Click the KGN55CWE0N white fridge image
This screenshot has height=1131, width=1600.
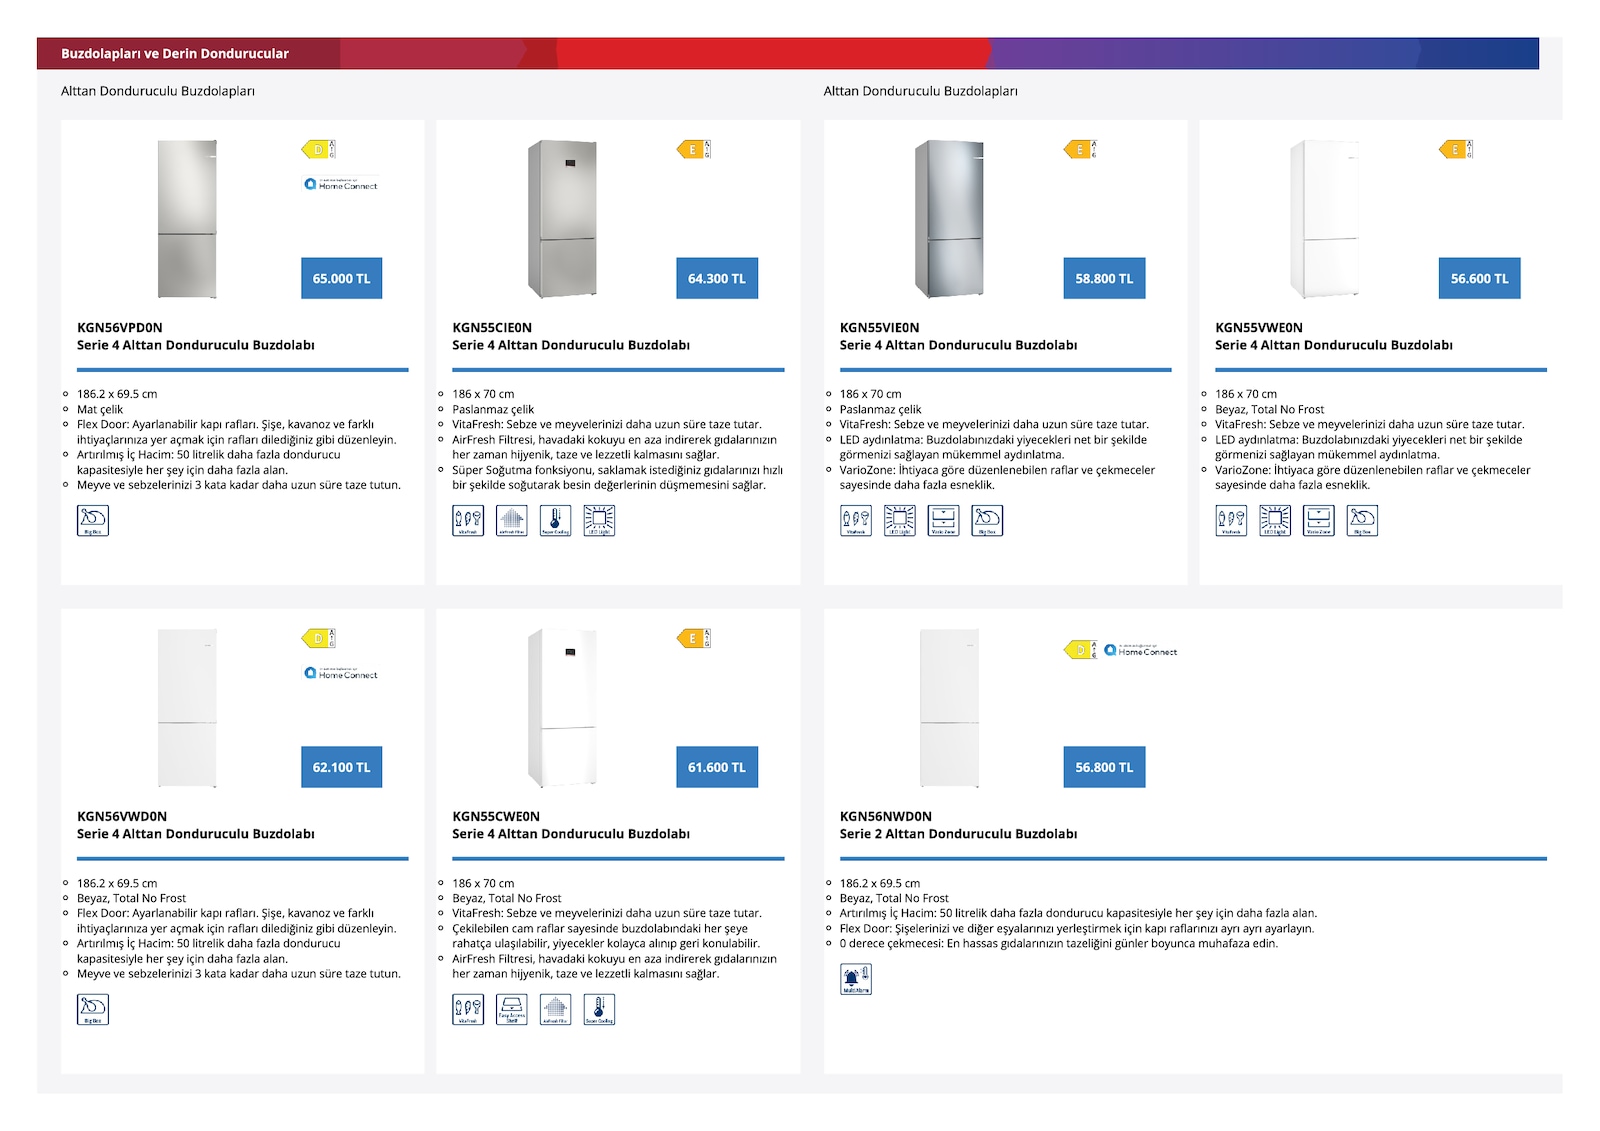(x=562, y=708)
